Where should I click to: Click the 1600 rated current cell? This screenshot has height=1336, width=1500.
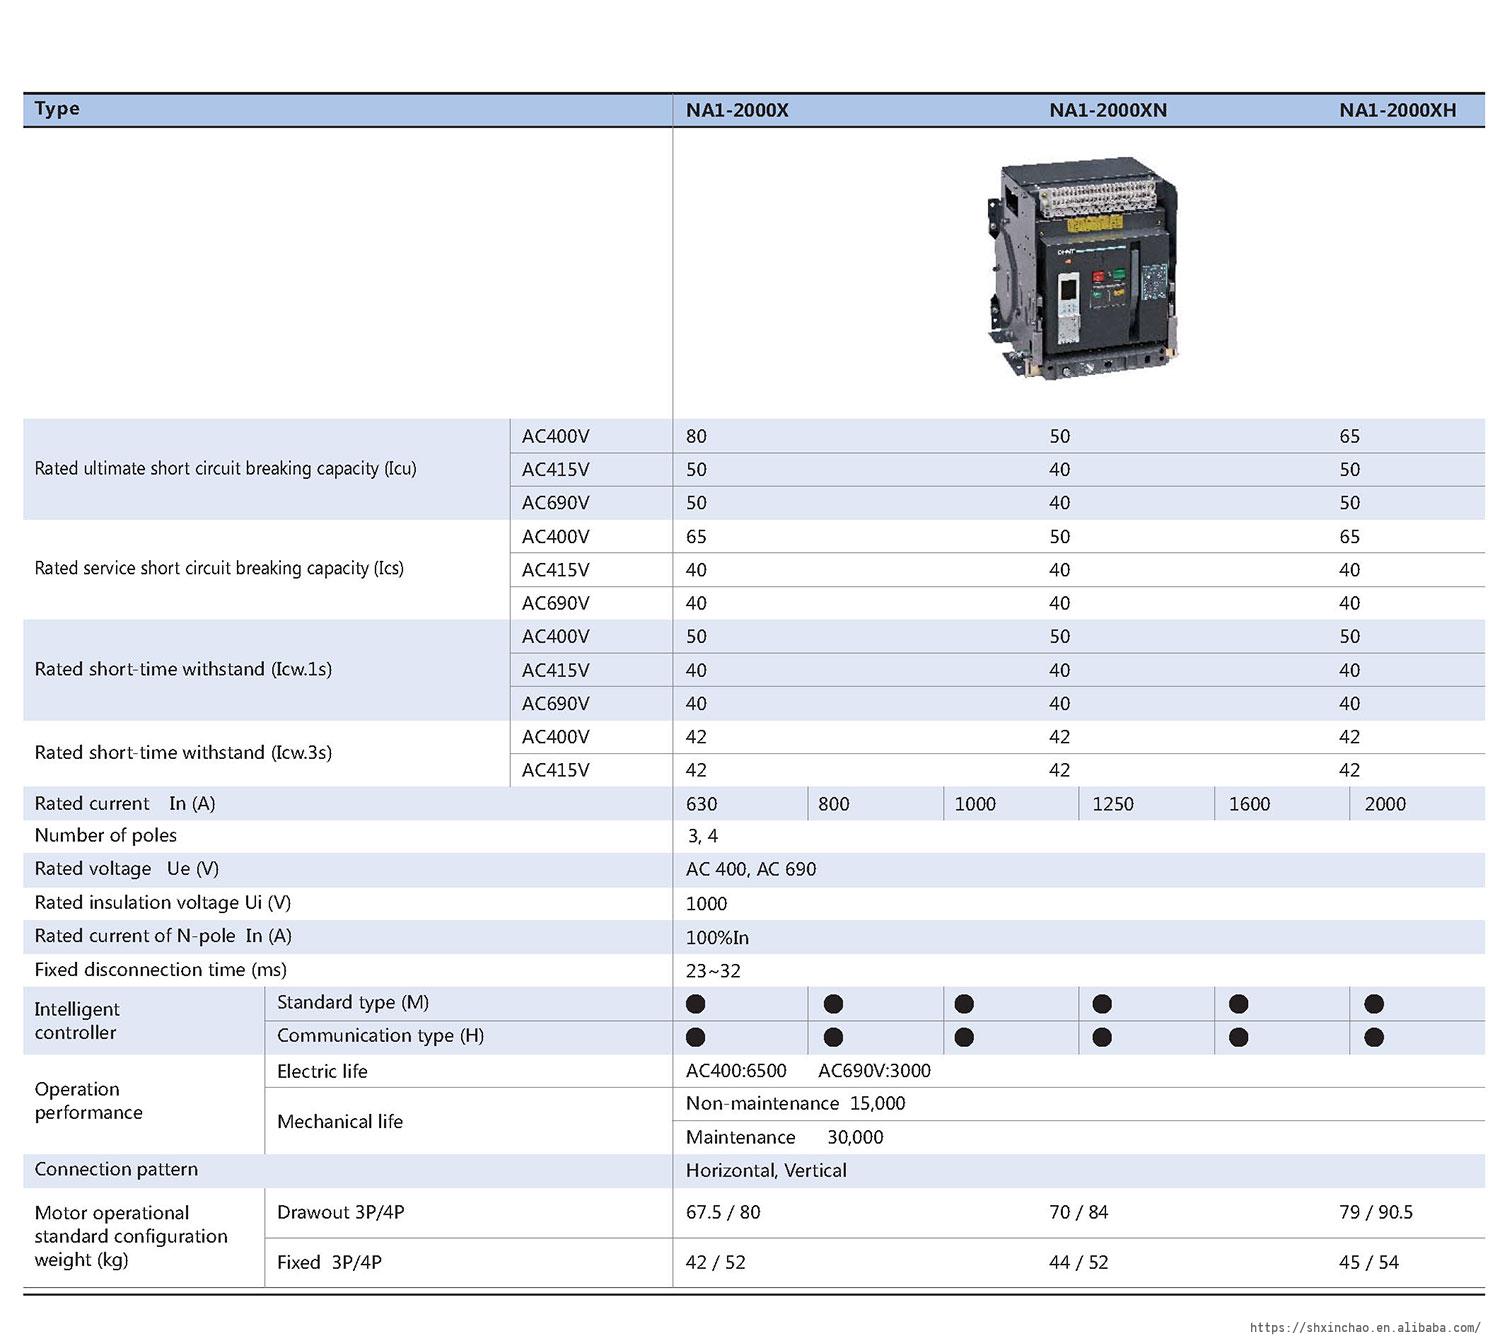click(1249, 804)
